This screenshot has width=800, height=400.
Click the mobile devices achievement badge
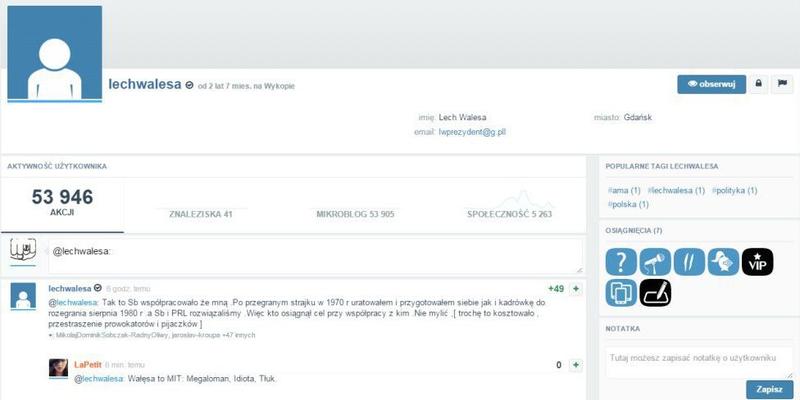tap(621, 293)
